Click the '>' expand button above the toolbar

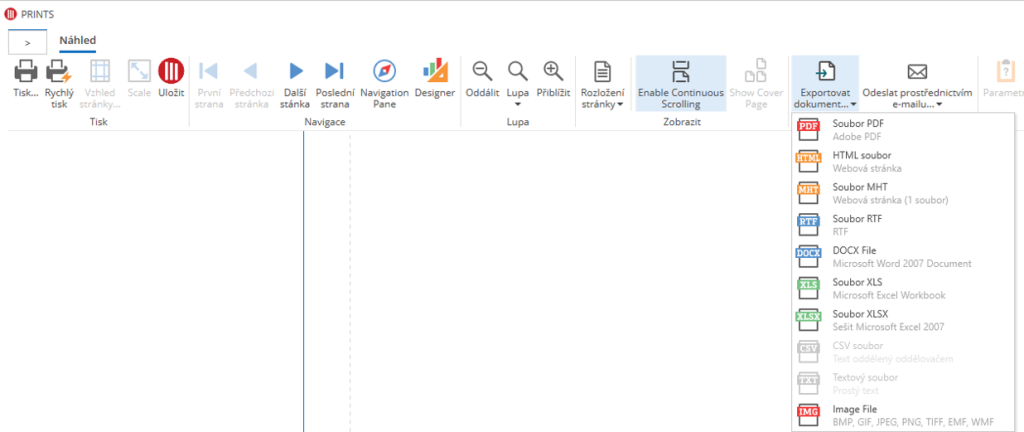(x=28, y=43)
